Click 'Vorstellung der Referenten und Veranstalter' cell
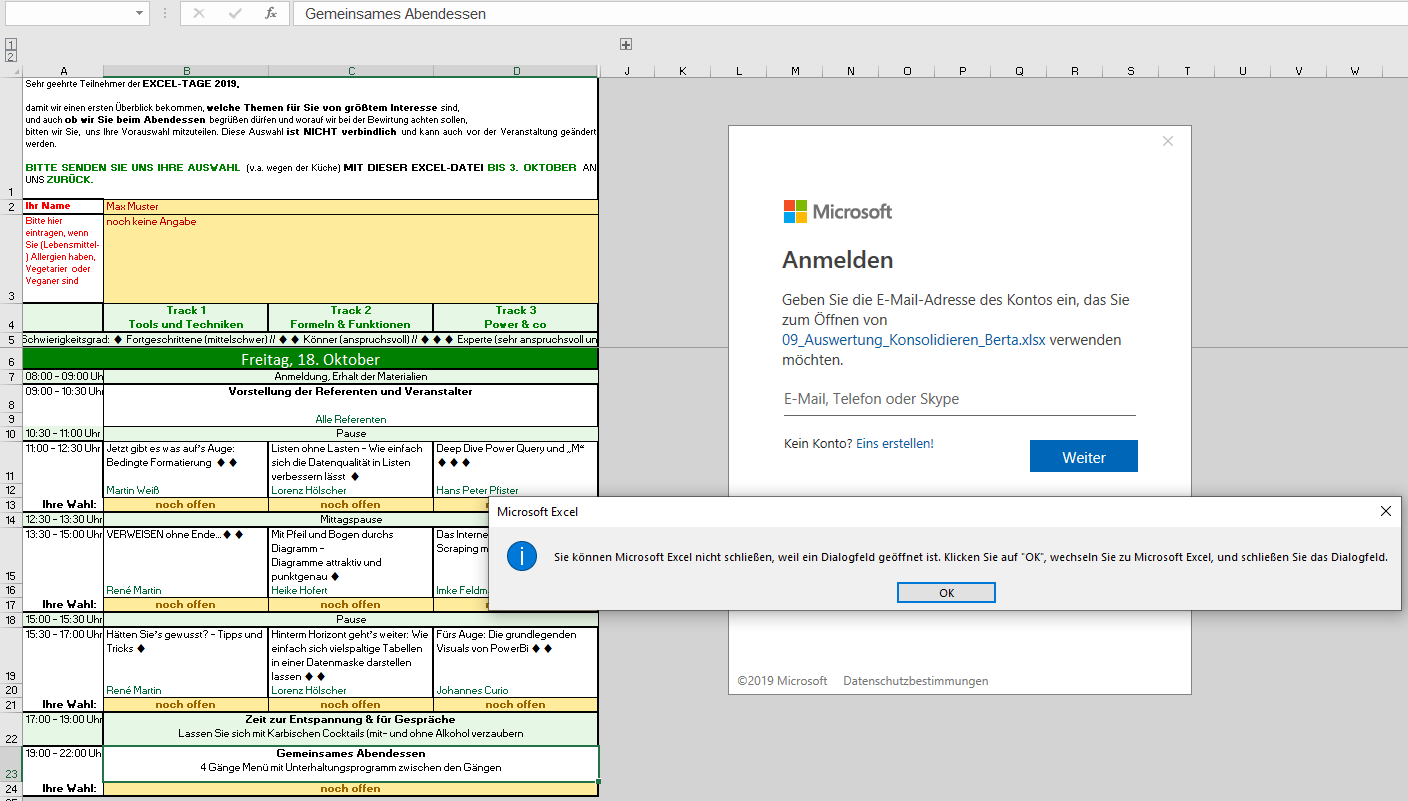 (x=350, y=398)
